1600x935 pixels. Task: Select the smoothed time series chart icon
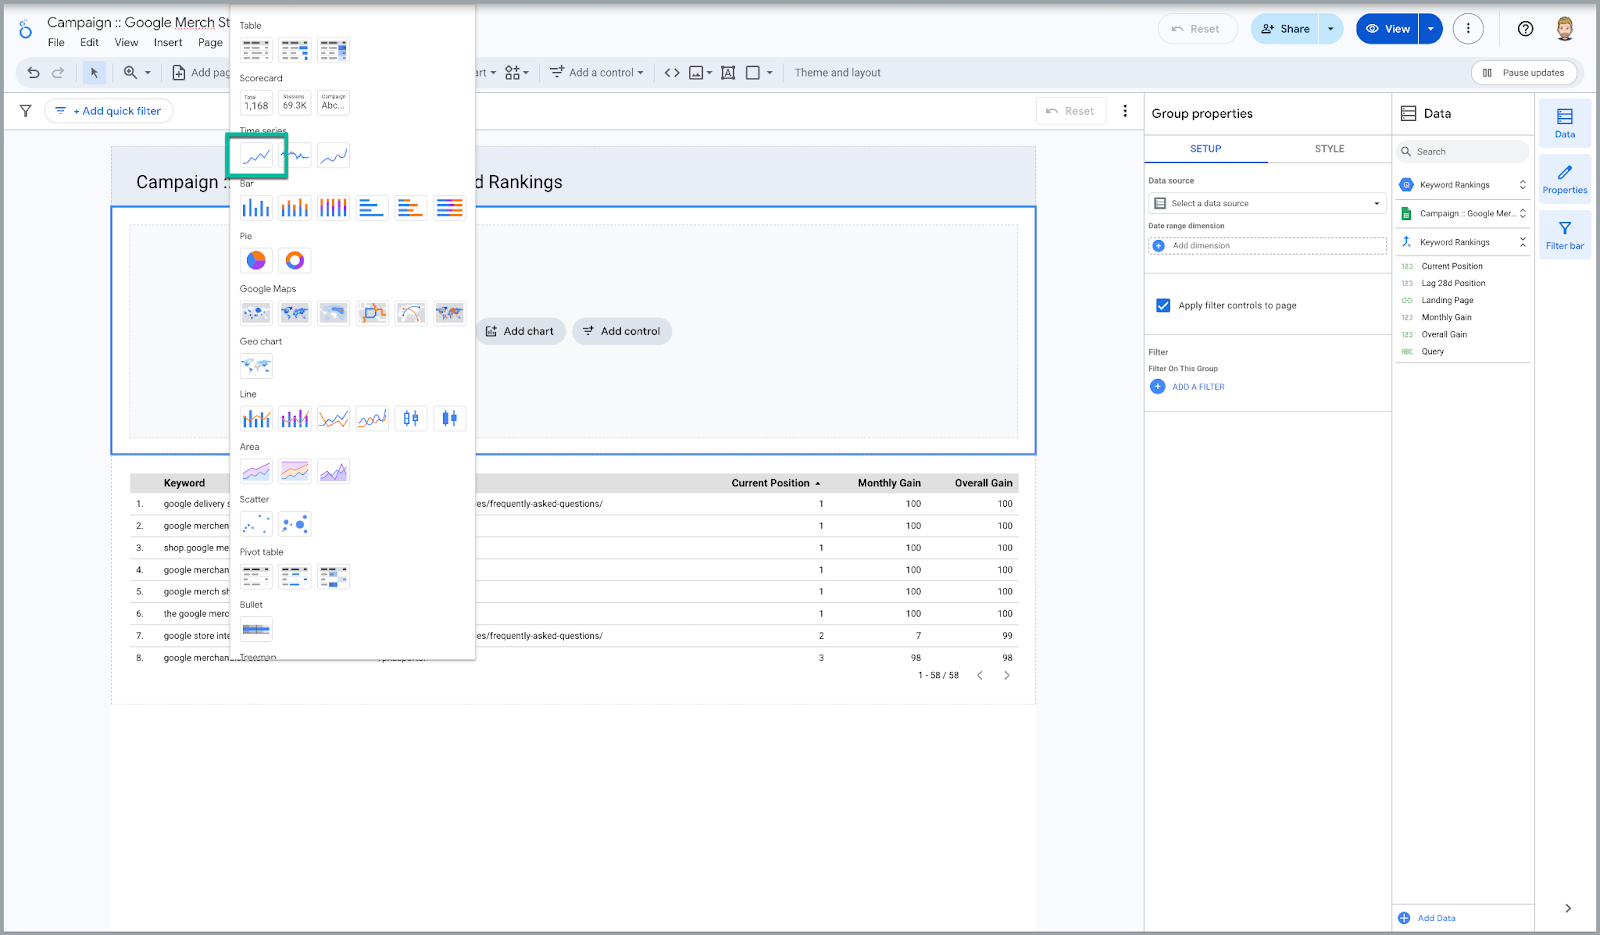click(x=334, y=155)
